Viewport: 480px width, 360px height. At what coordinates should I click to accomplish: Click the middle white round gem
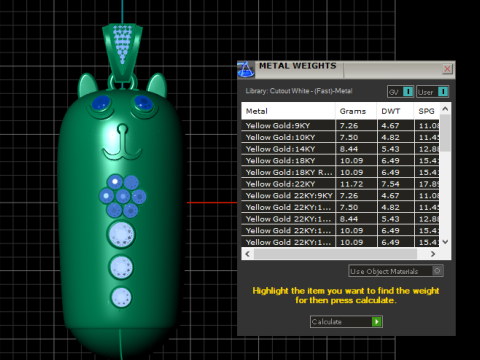point(121,267)
